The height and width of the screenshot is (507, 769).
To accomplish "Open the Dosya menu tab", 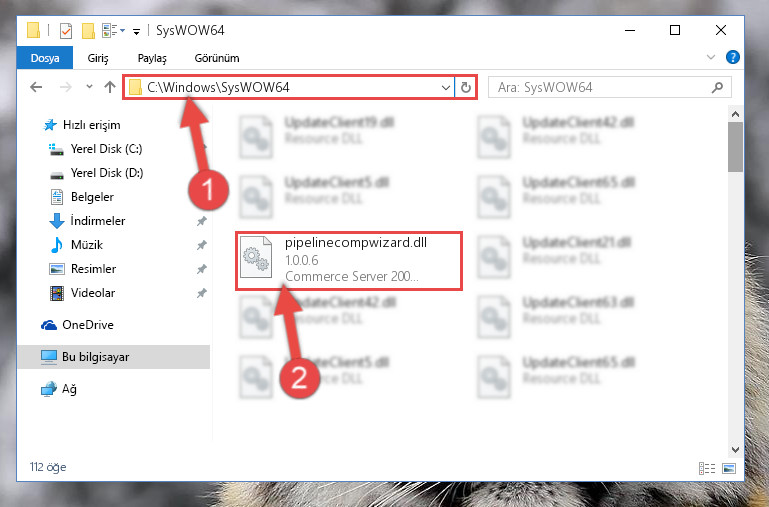I will [x=45, y=58].
